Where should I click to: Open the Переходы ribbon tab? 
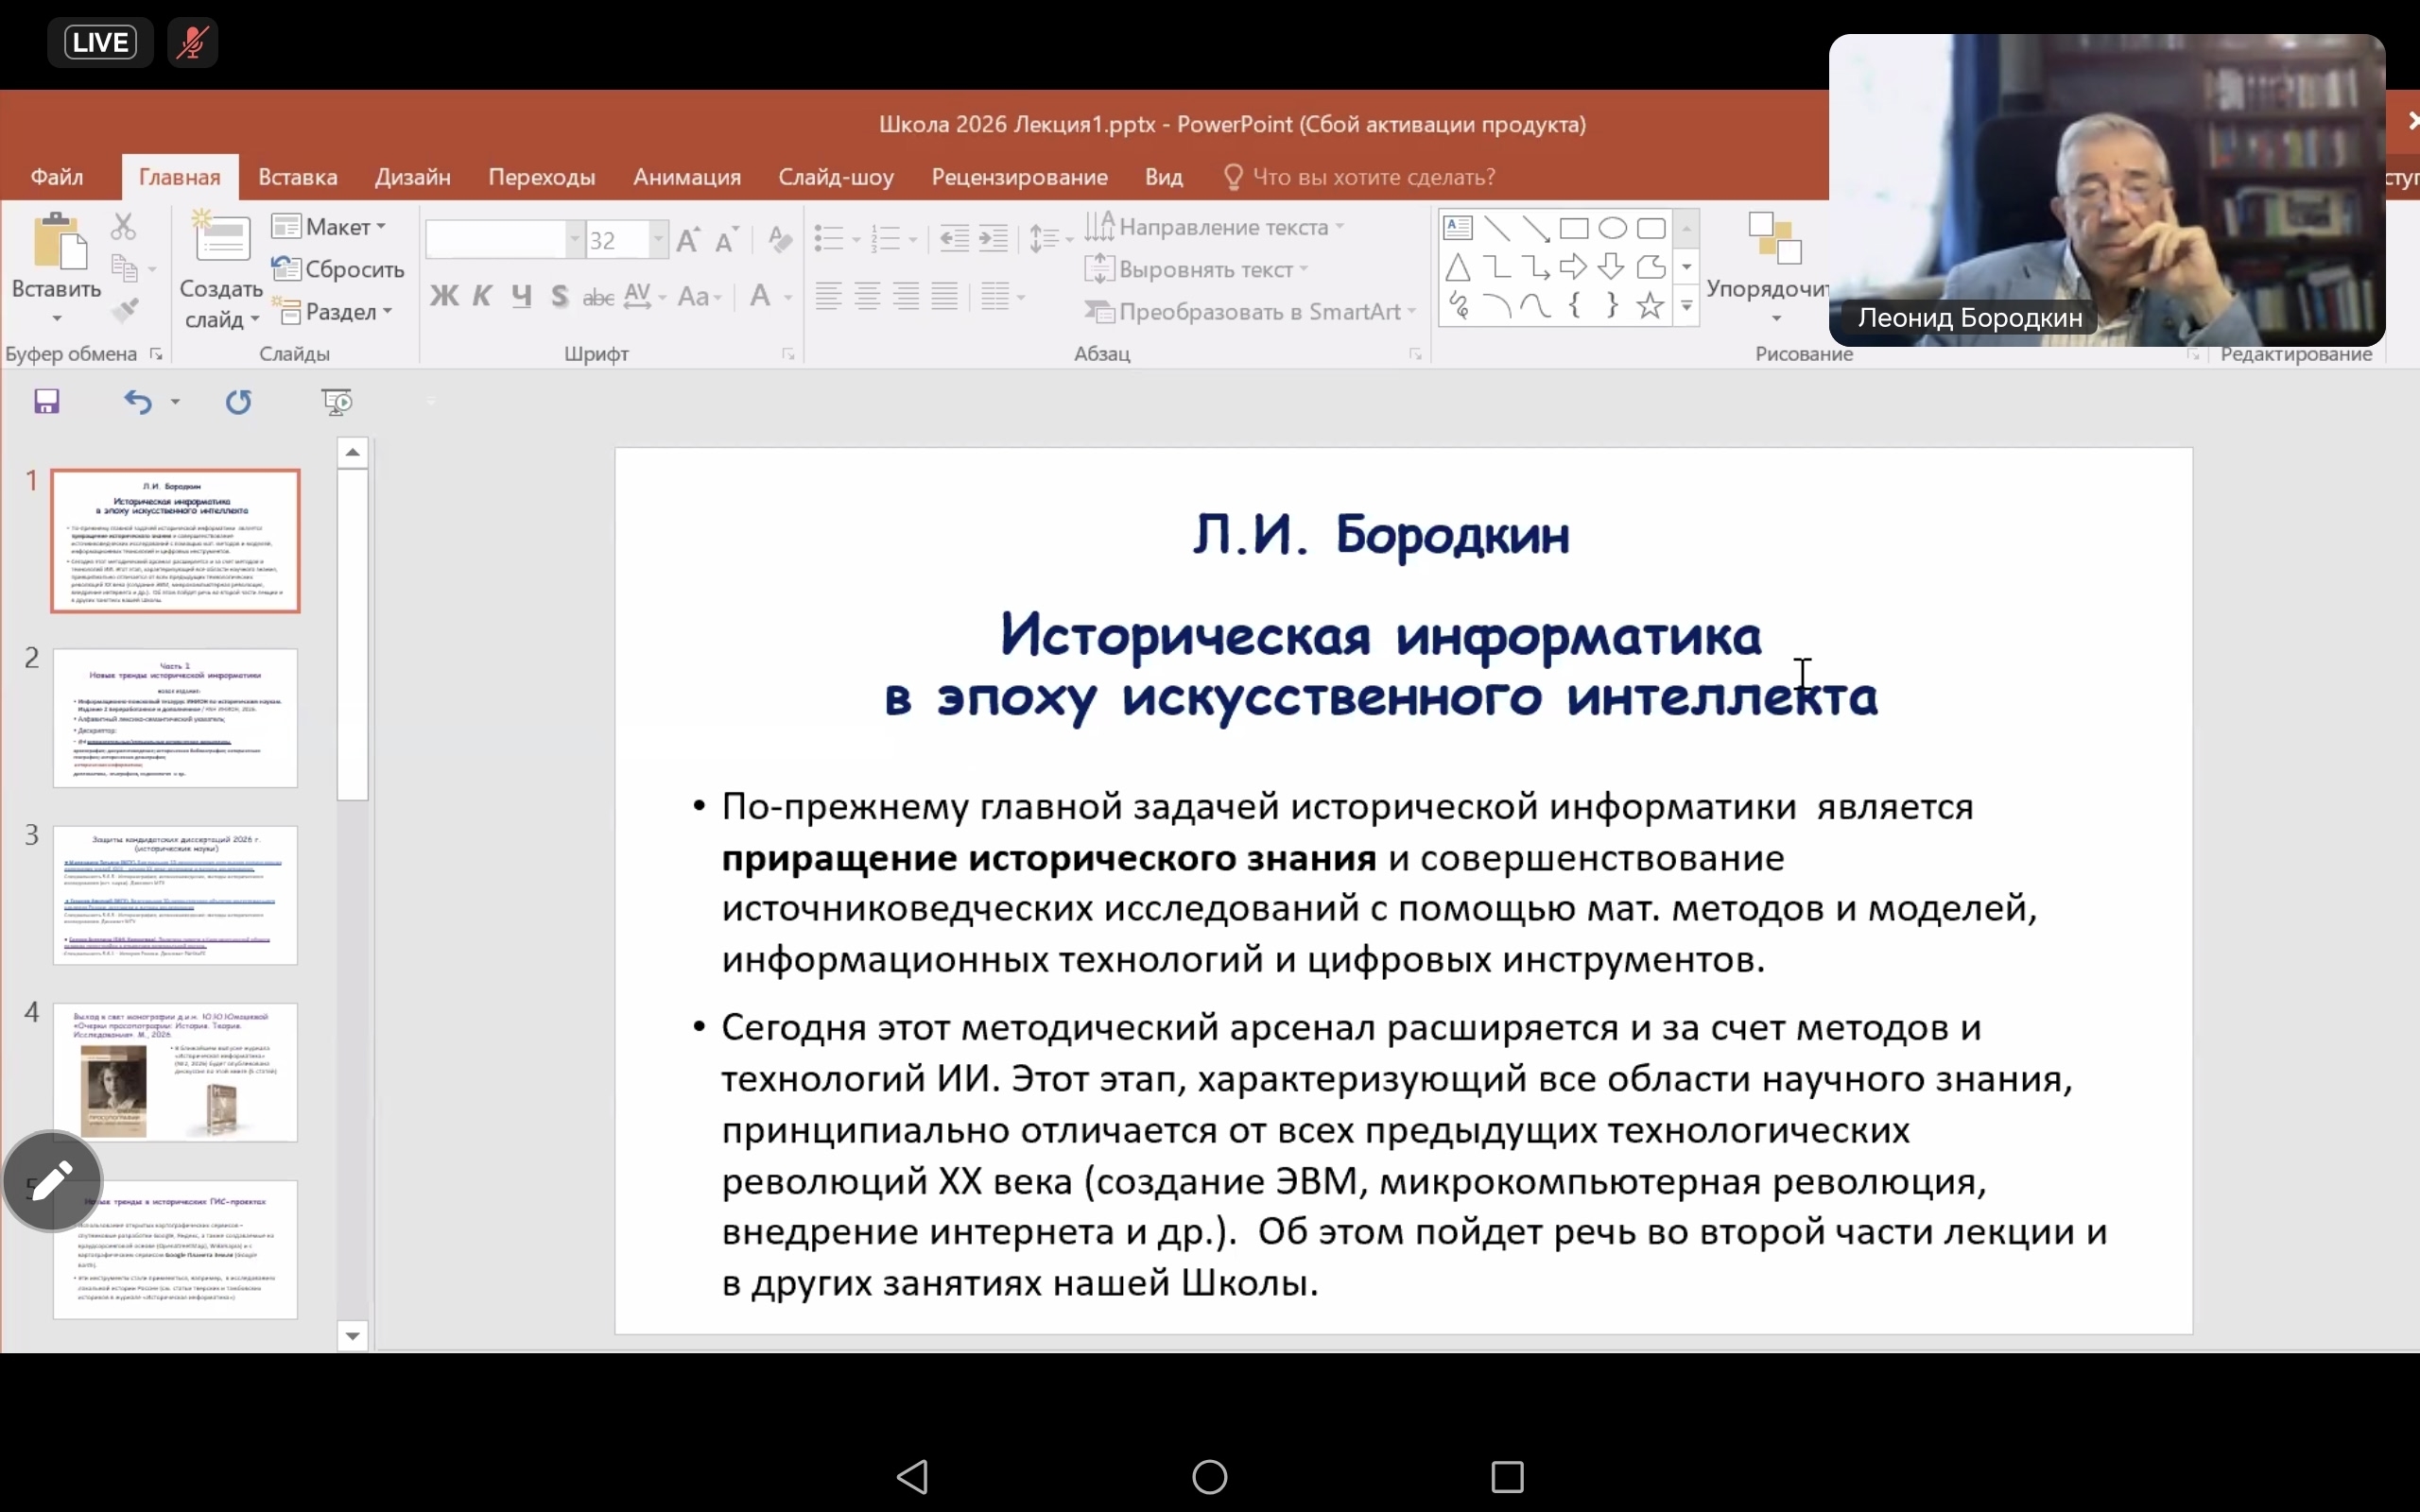coord(542,177)
